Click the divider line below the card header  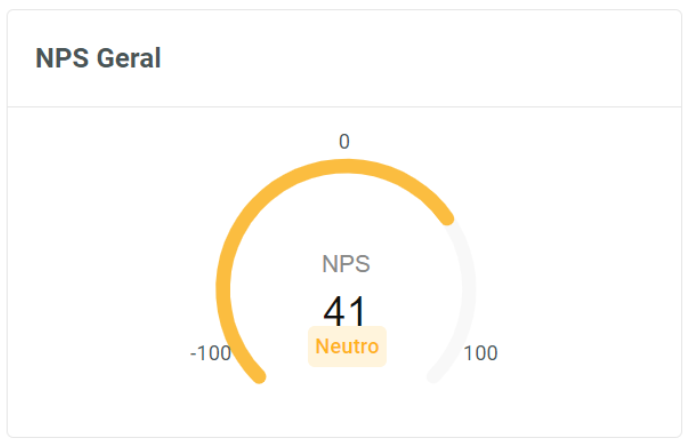pos(346,106)
